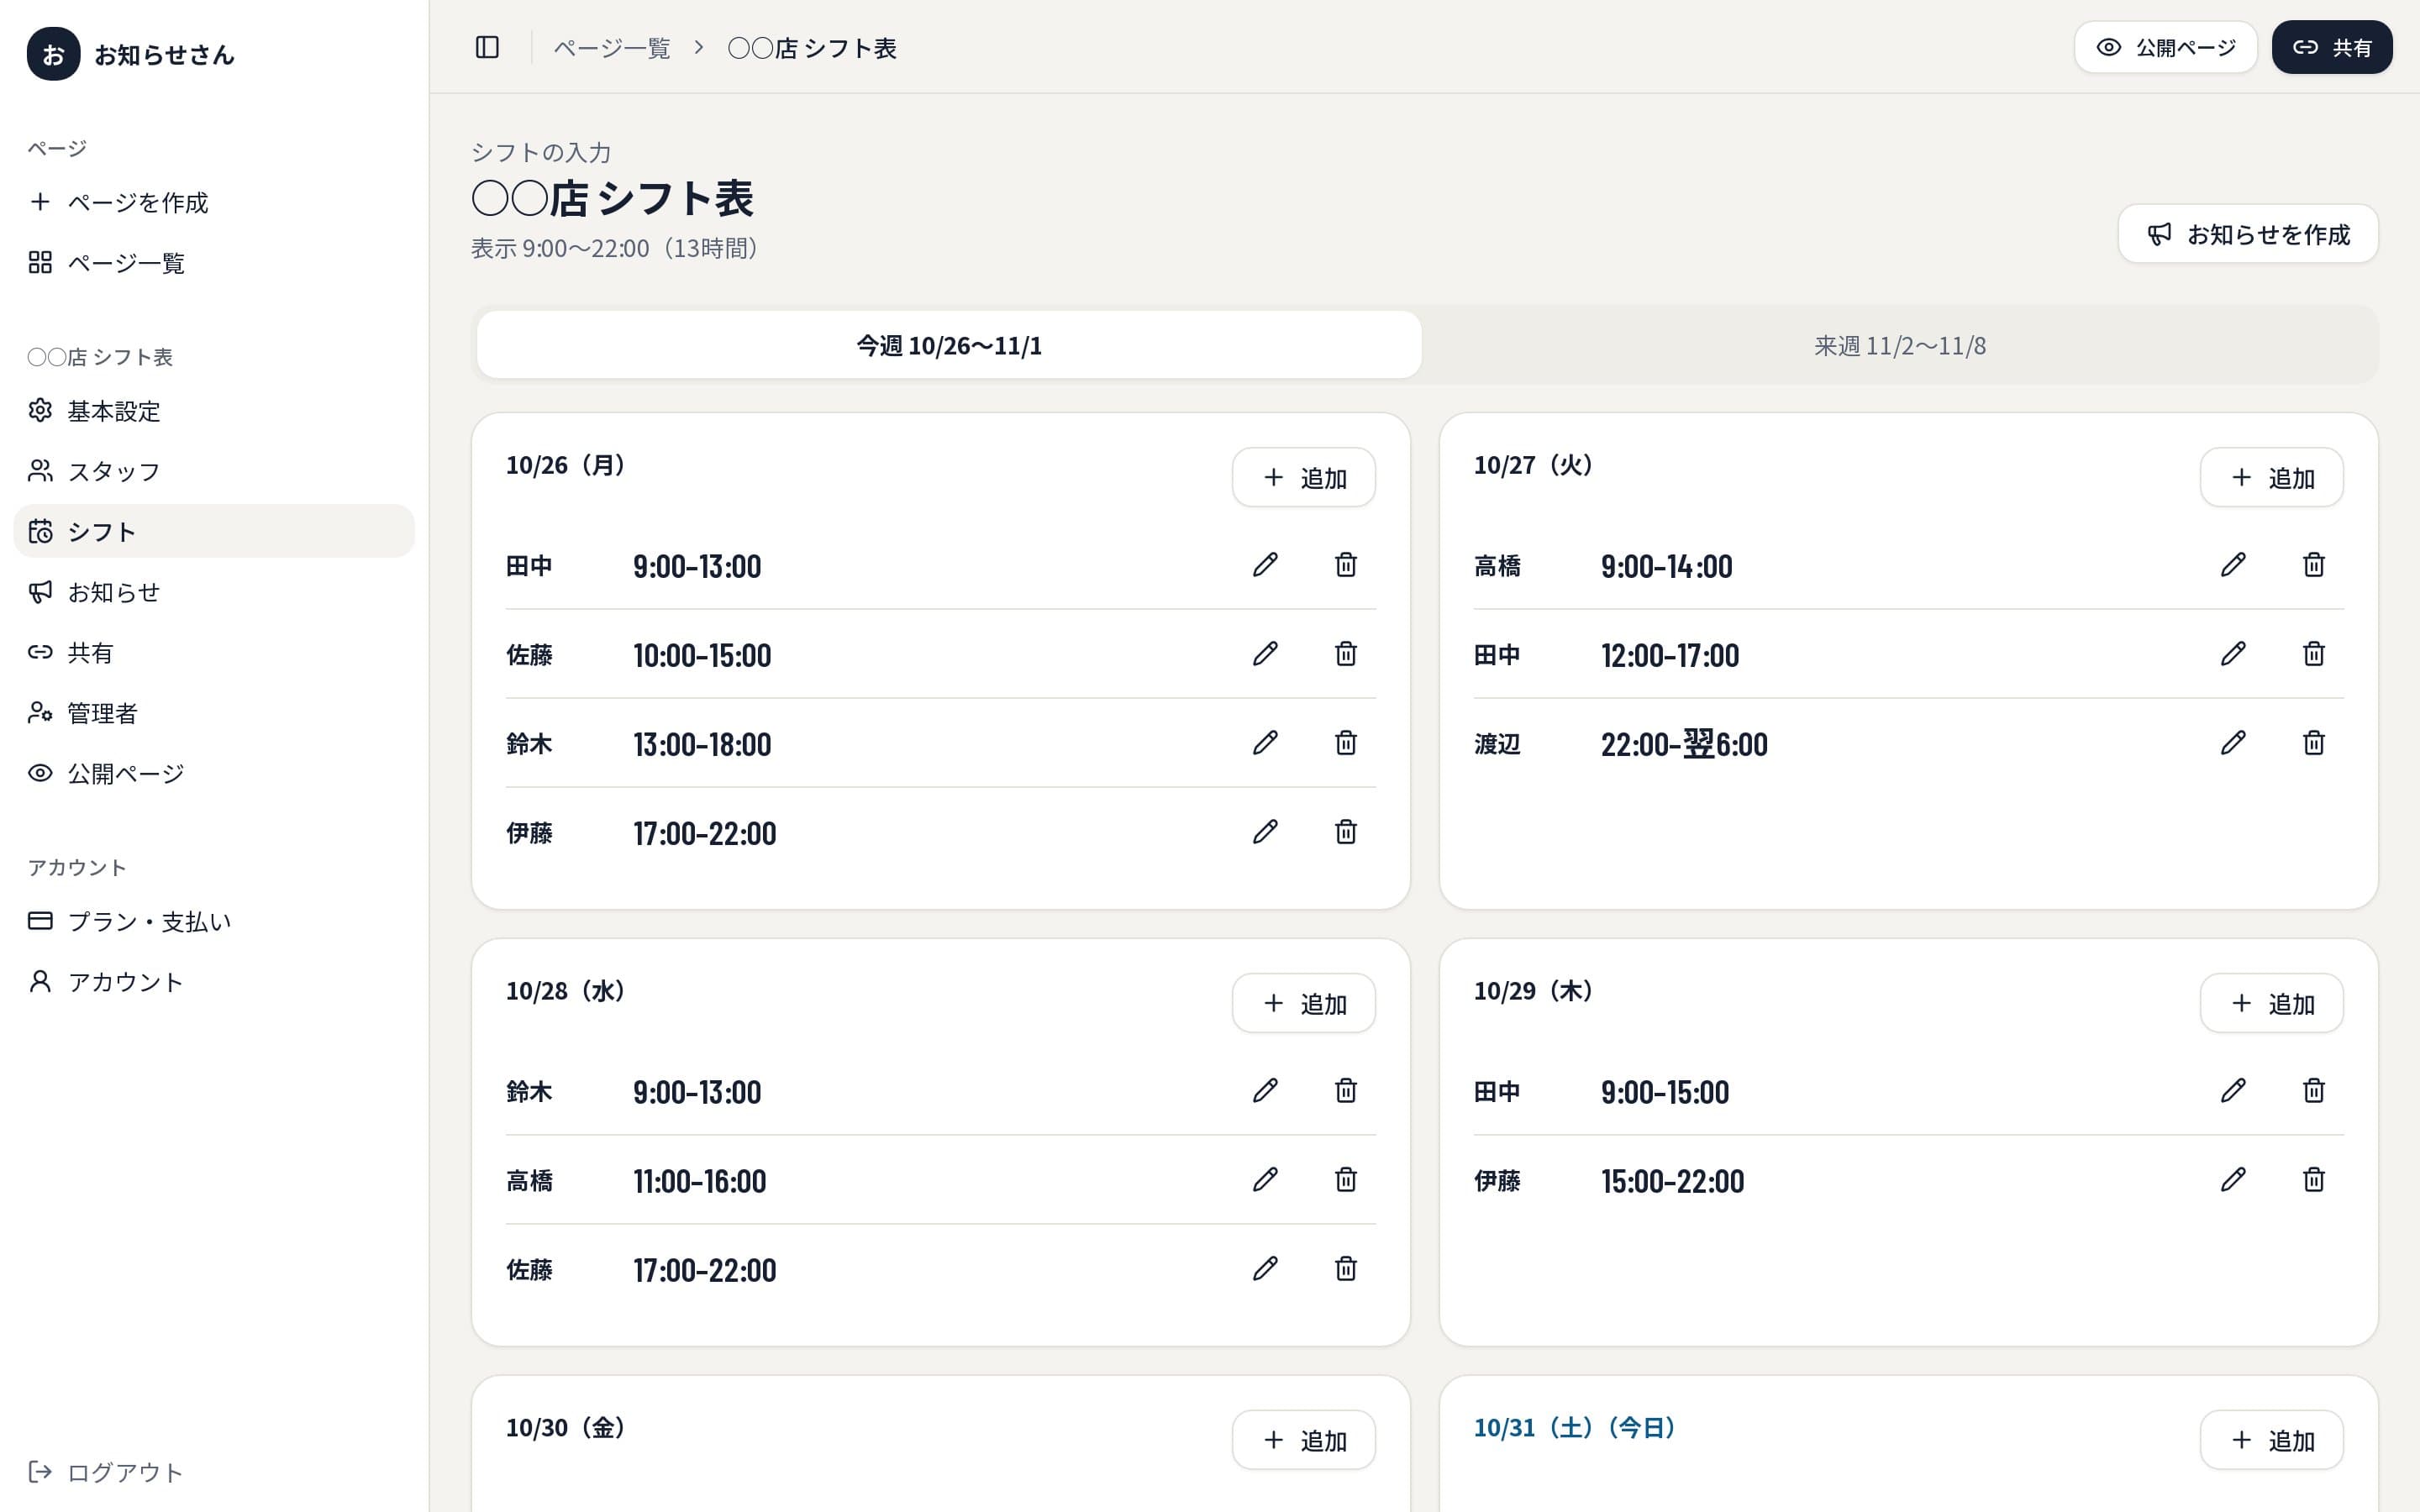Edit 田中 12:00-17:00 shift
2420x1512 pixels.
click(x=2233, y=654)
